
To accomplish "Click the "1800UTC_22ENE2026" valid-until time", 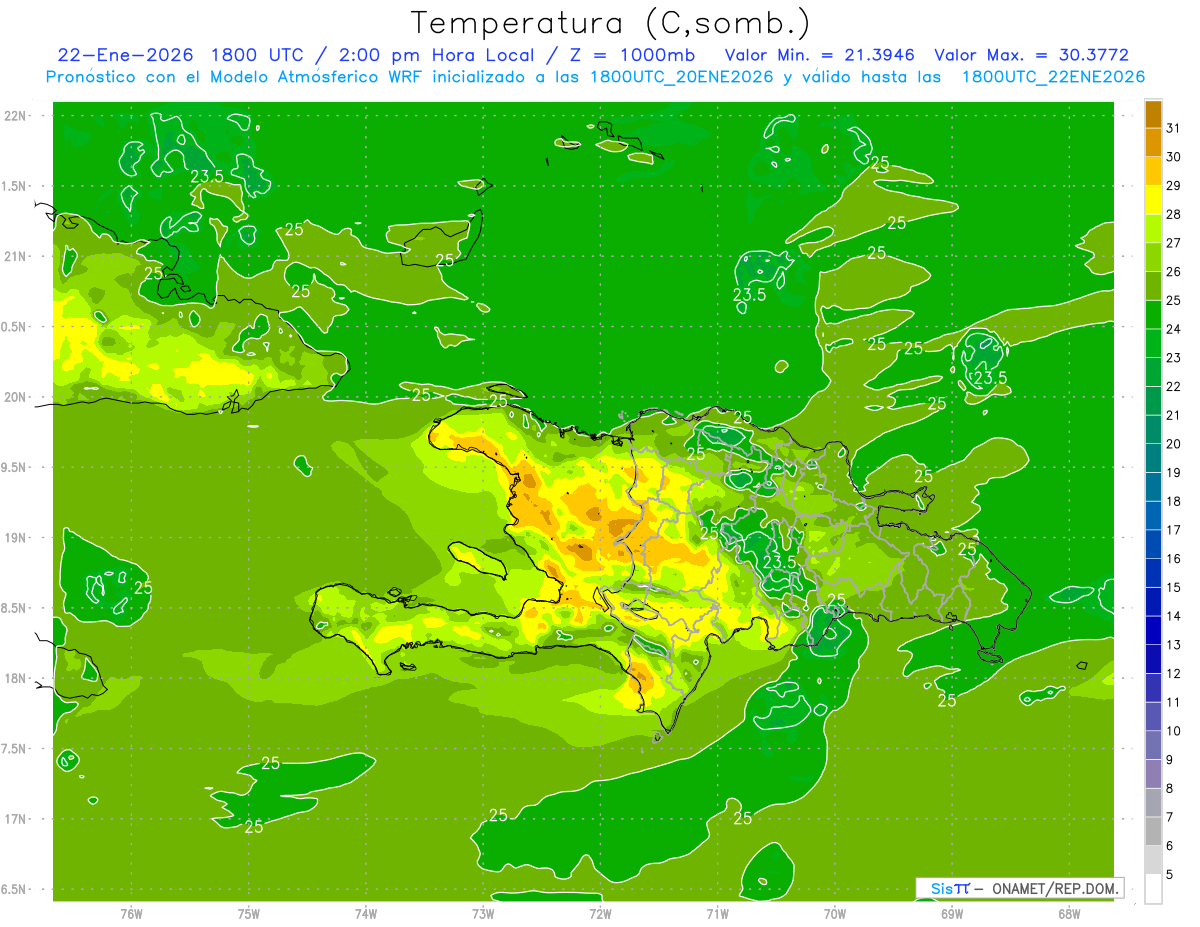I will coord(1052,77).
